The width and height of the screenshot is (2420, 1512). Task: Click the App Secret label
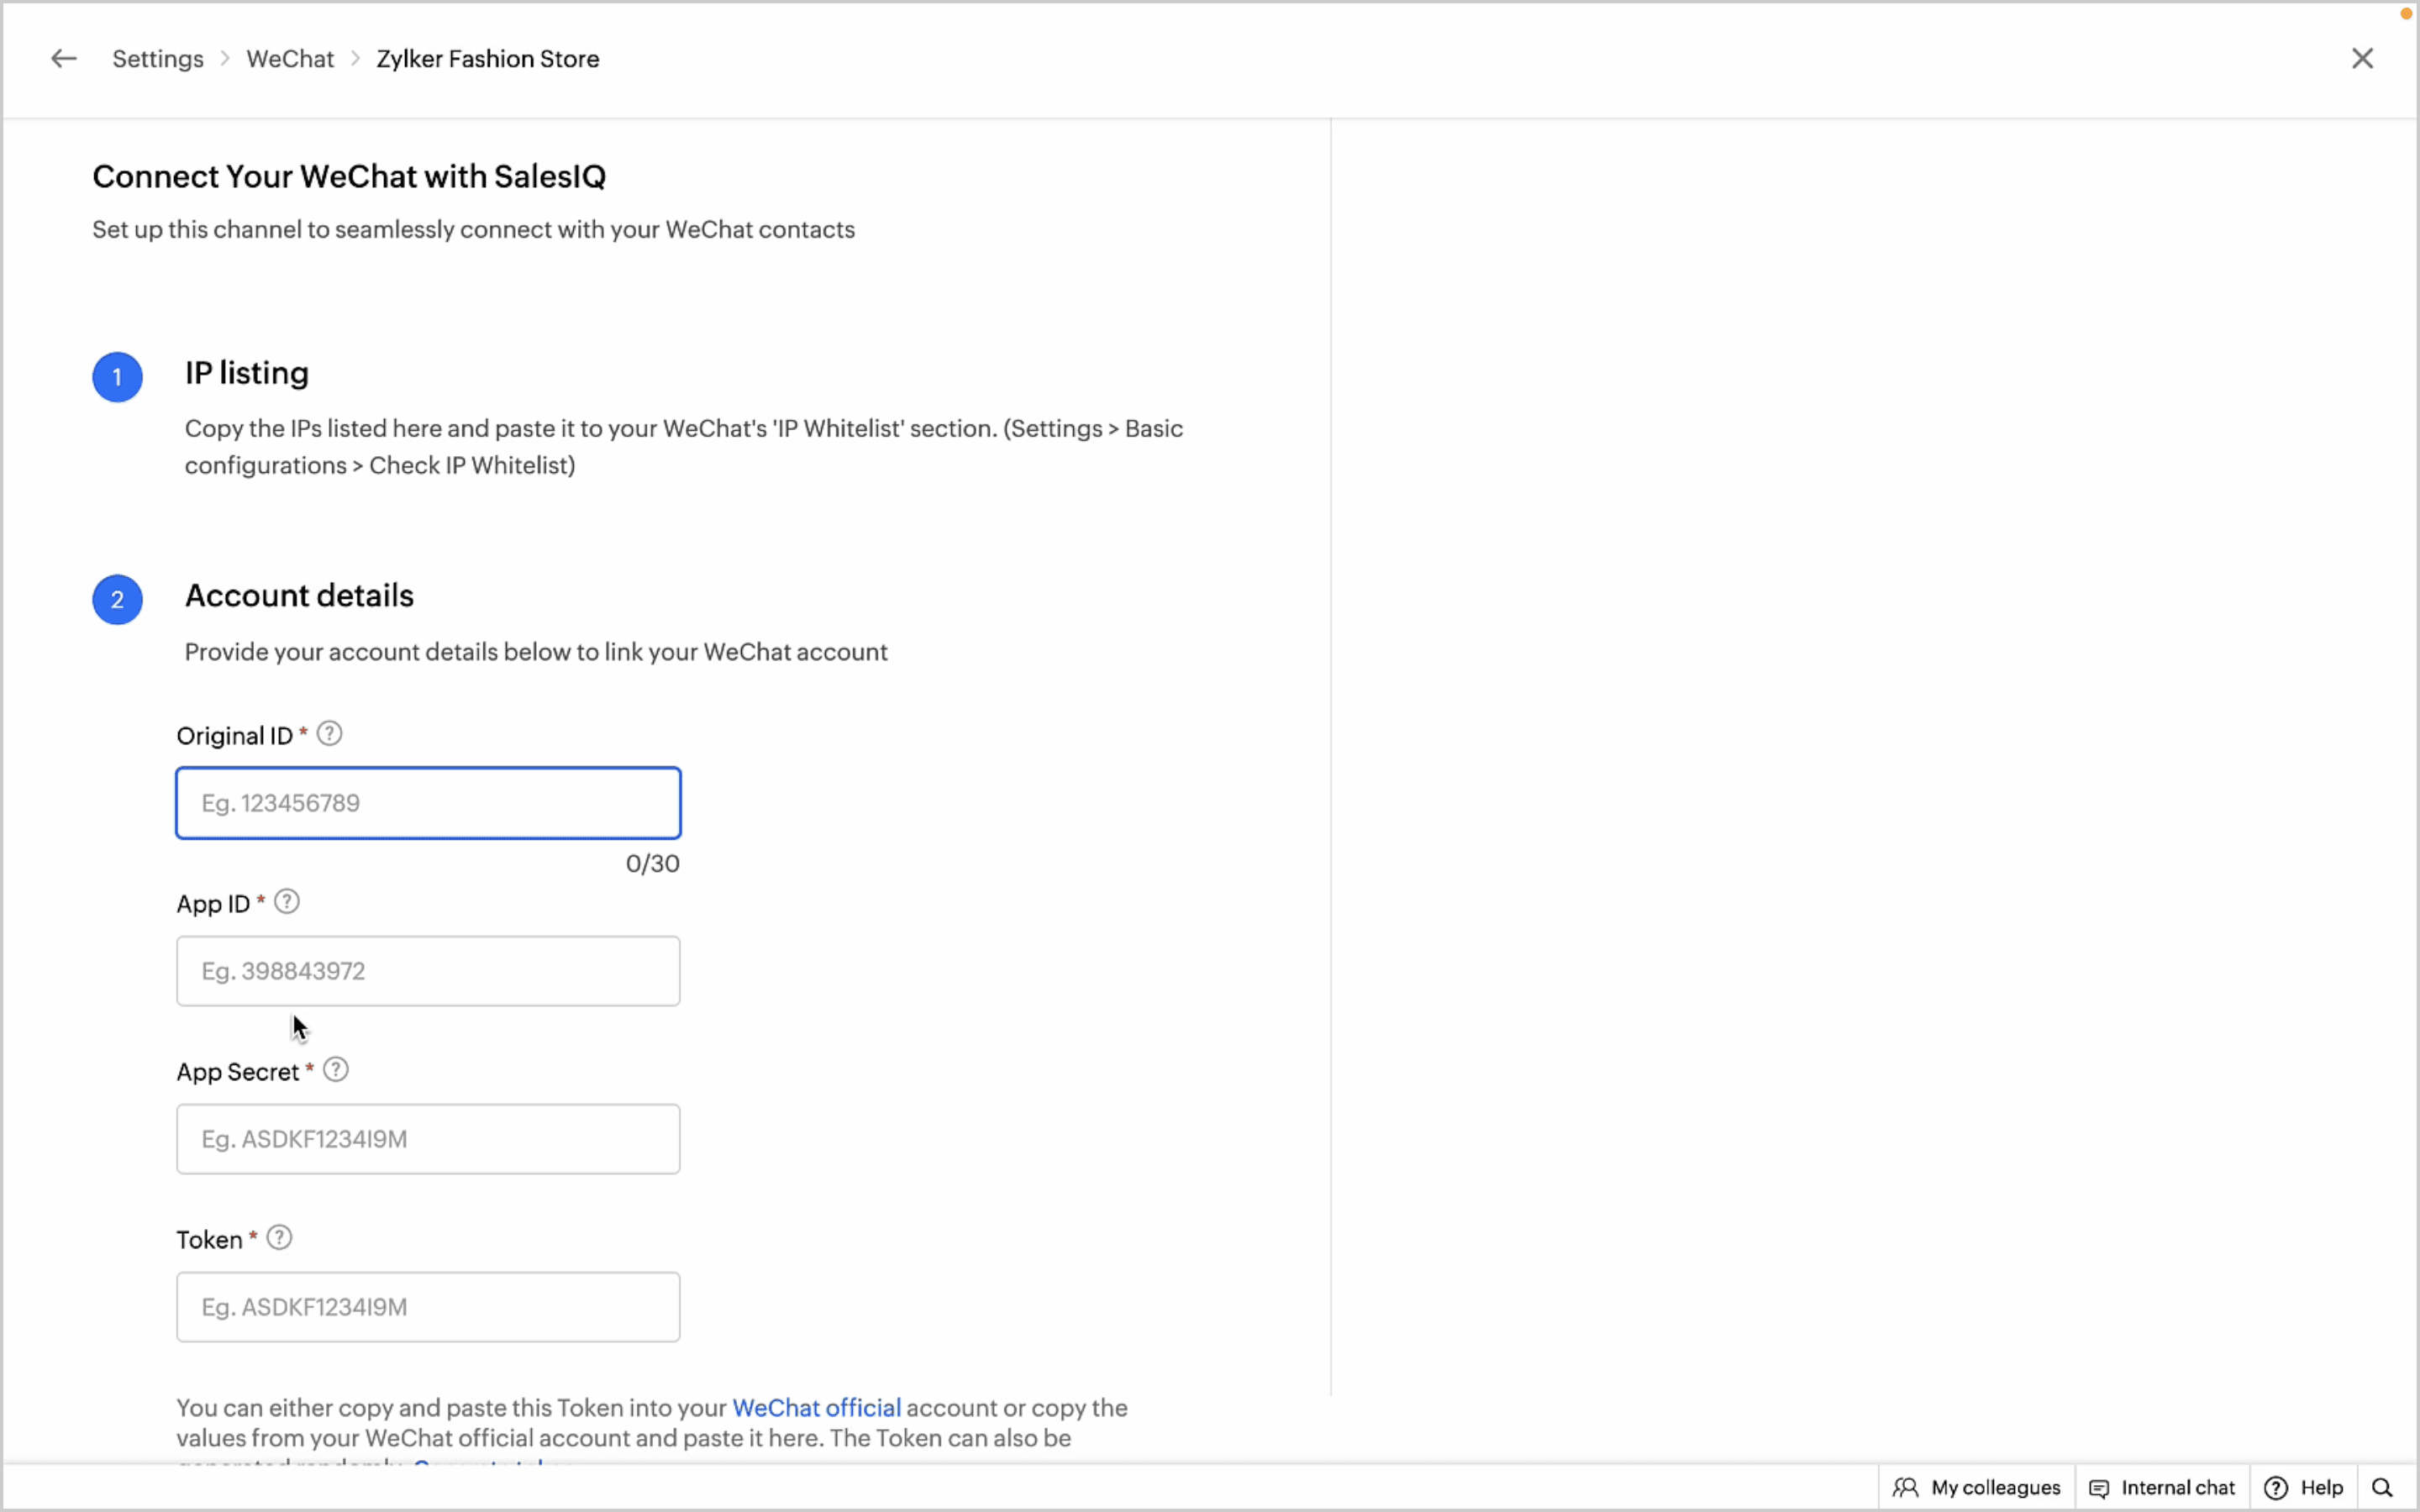tap(238, 1072)
